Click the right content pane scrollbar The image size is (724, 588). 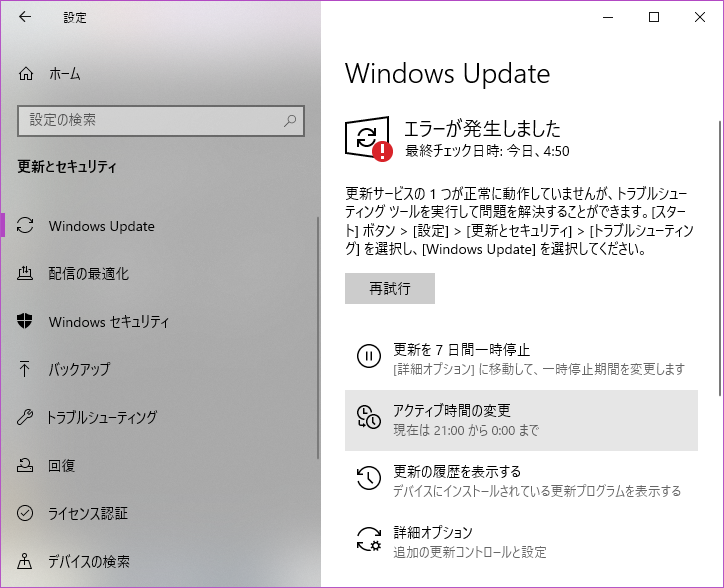[x=719, y=258]
